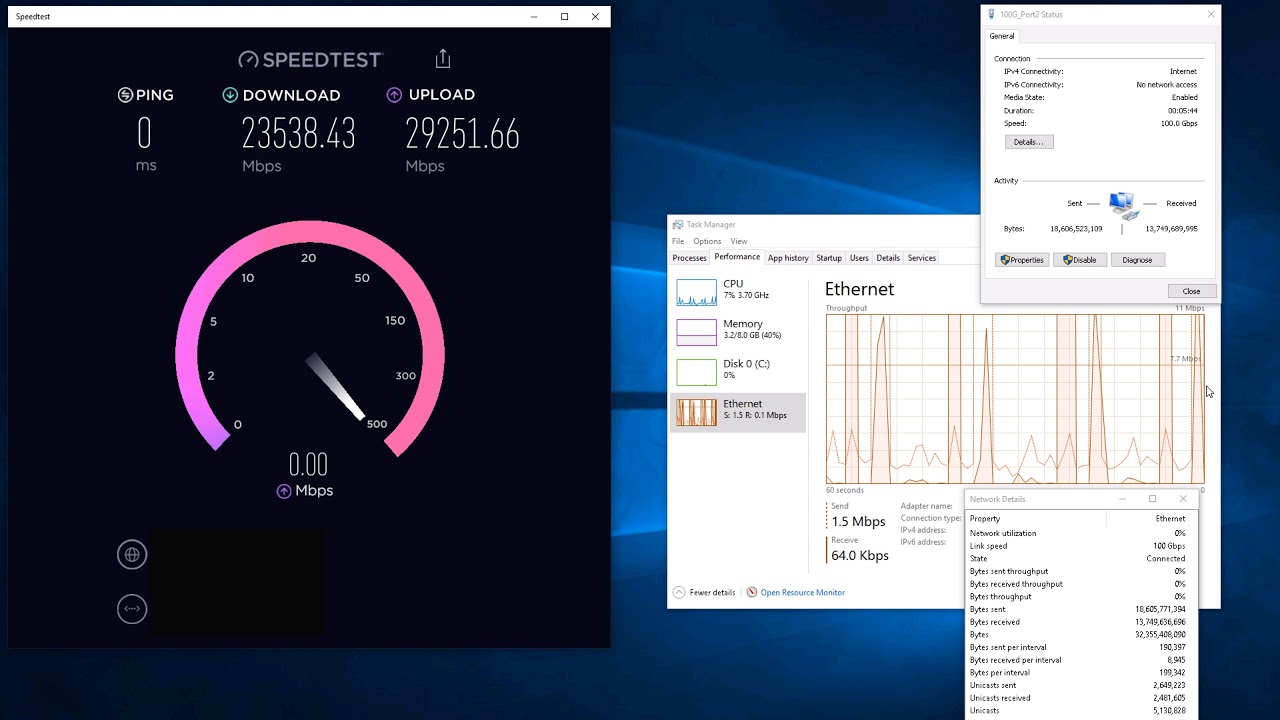Click the Properties button
Screen dimensions: 1280x720
point(1022,260)
